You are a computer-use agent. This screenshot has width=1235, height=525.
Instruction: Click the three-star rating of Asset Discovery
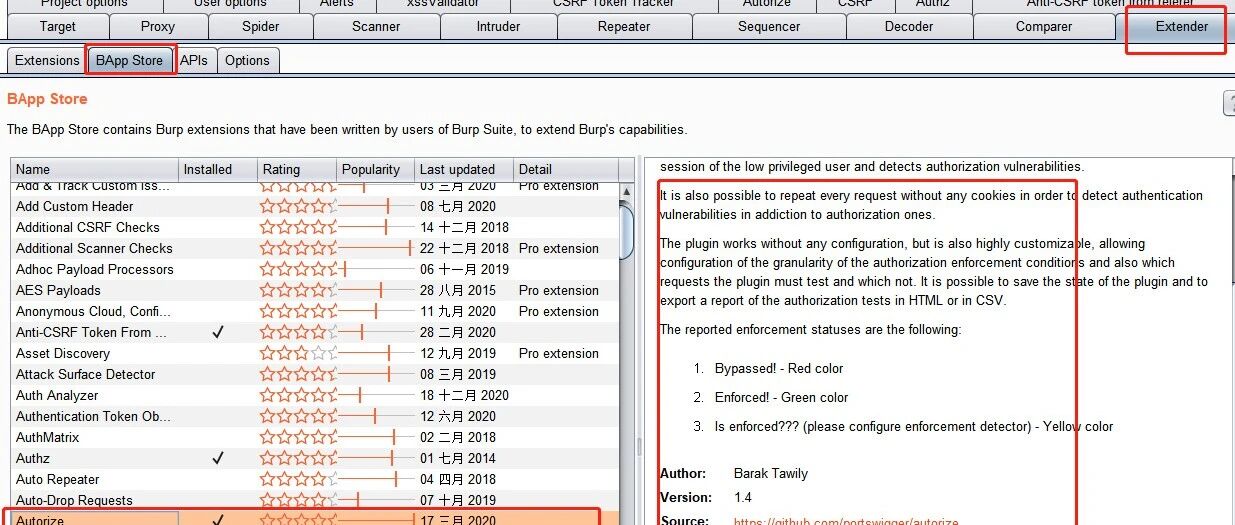299,353
